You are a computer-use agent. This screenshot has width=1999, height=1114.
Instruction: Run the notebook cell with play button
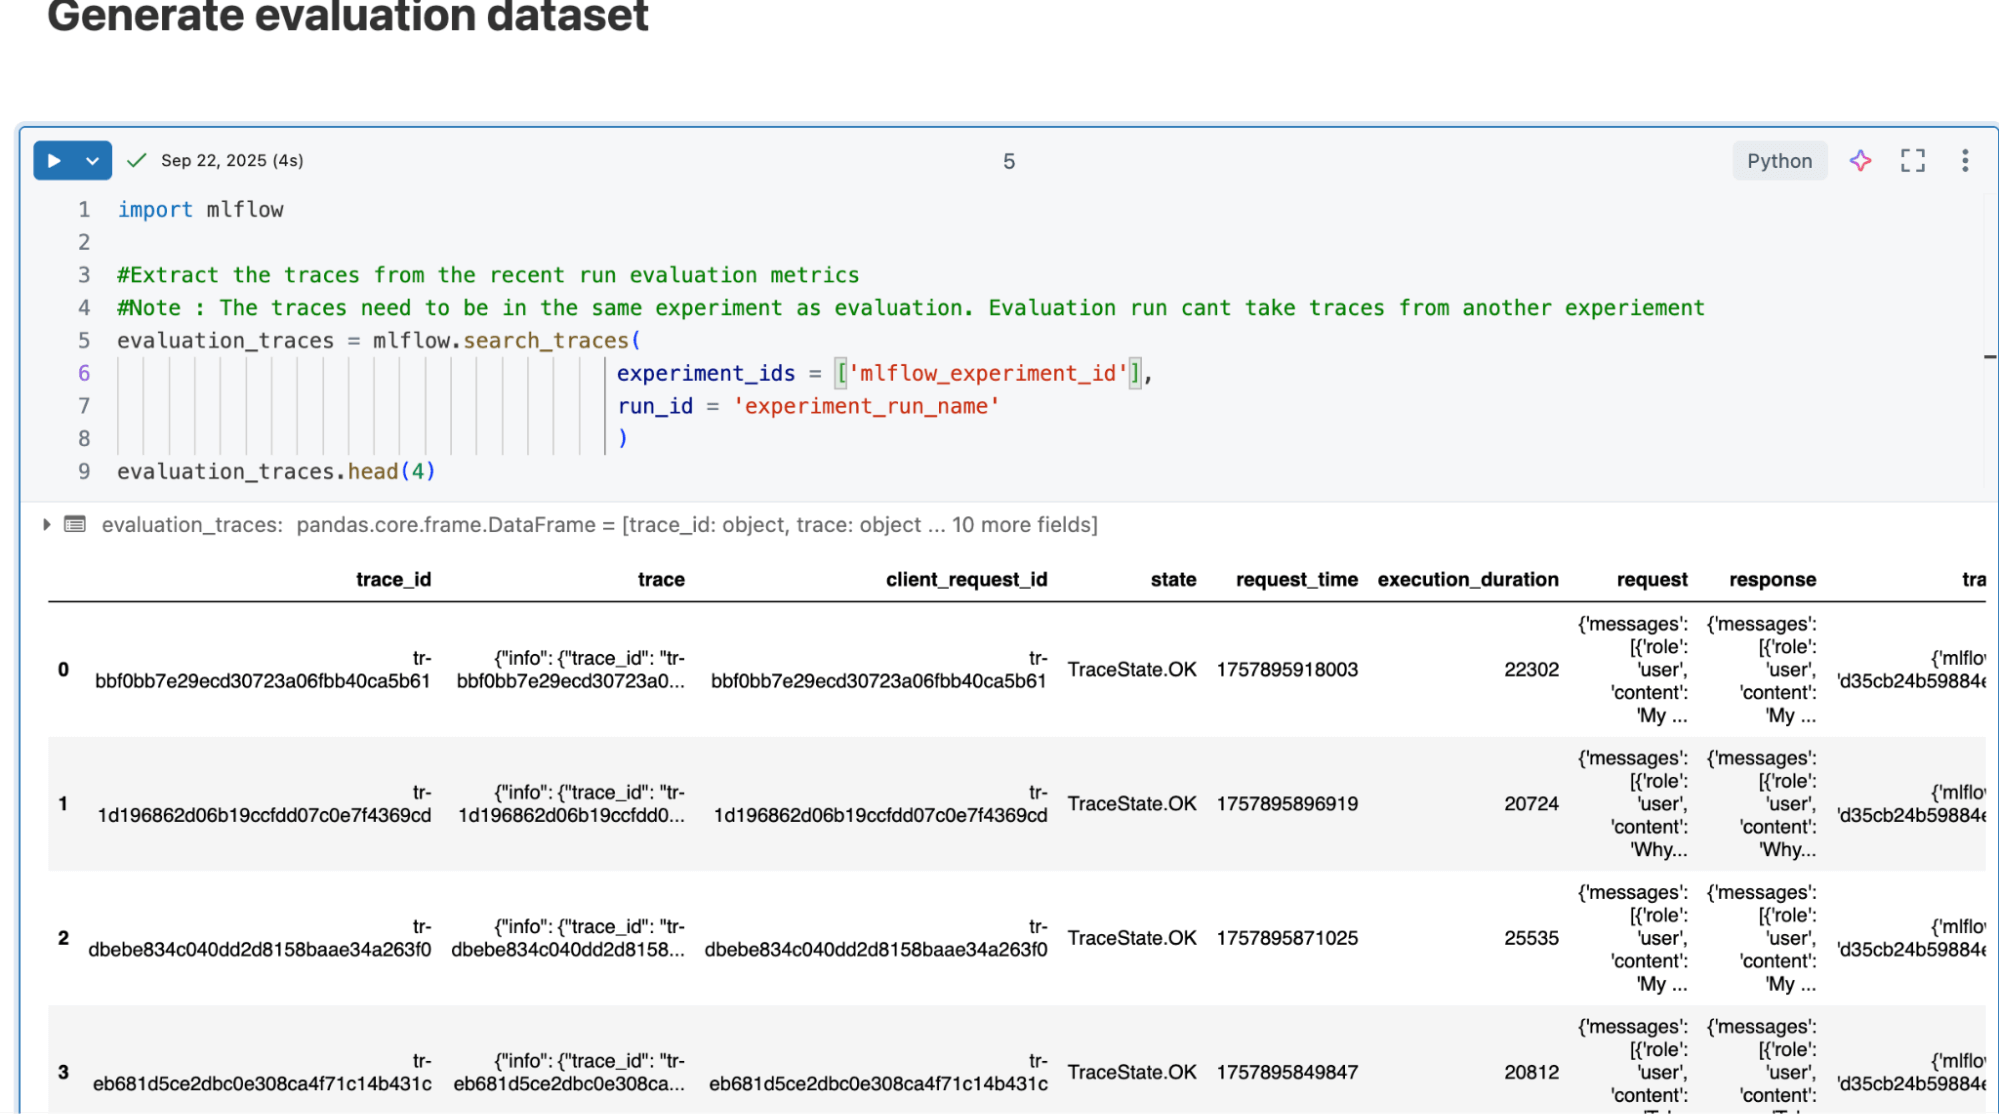pyautogui.click(x=54, y=161)
